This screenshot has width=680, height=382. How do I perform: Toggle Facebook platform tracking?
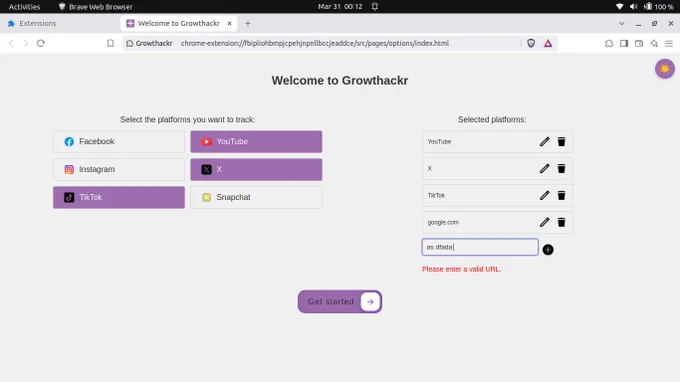pos(119,142)
